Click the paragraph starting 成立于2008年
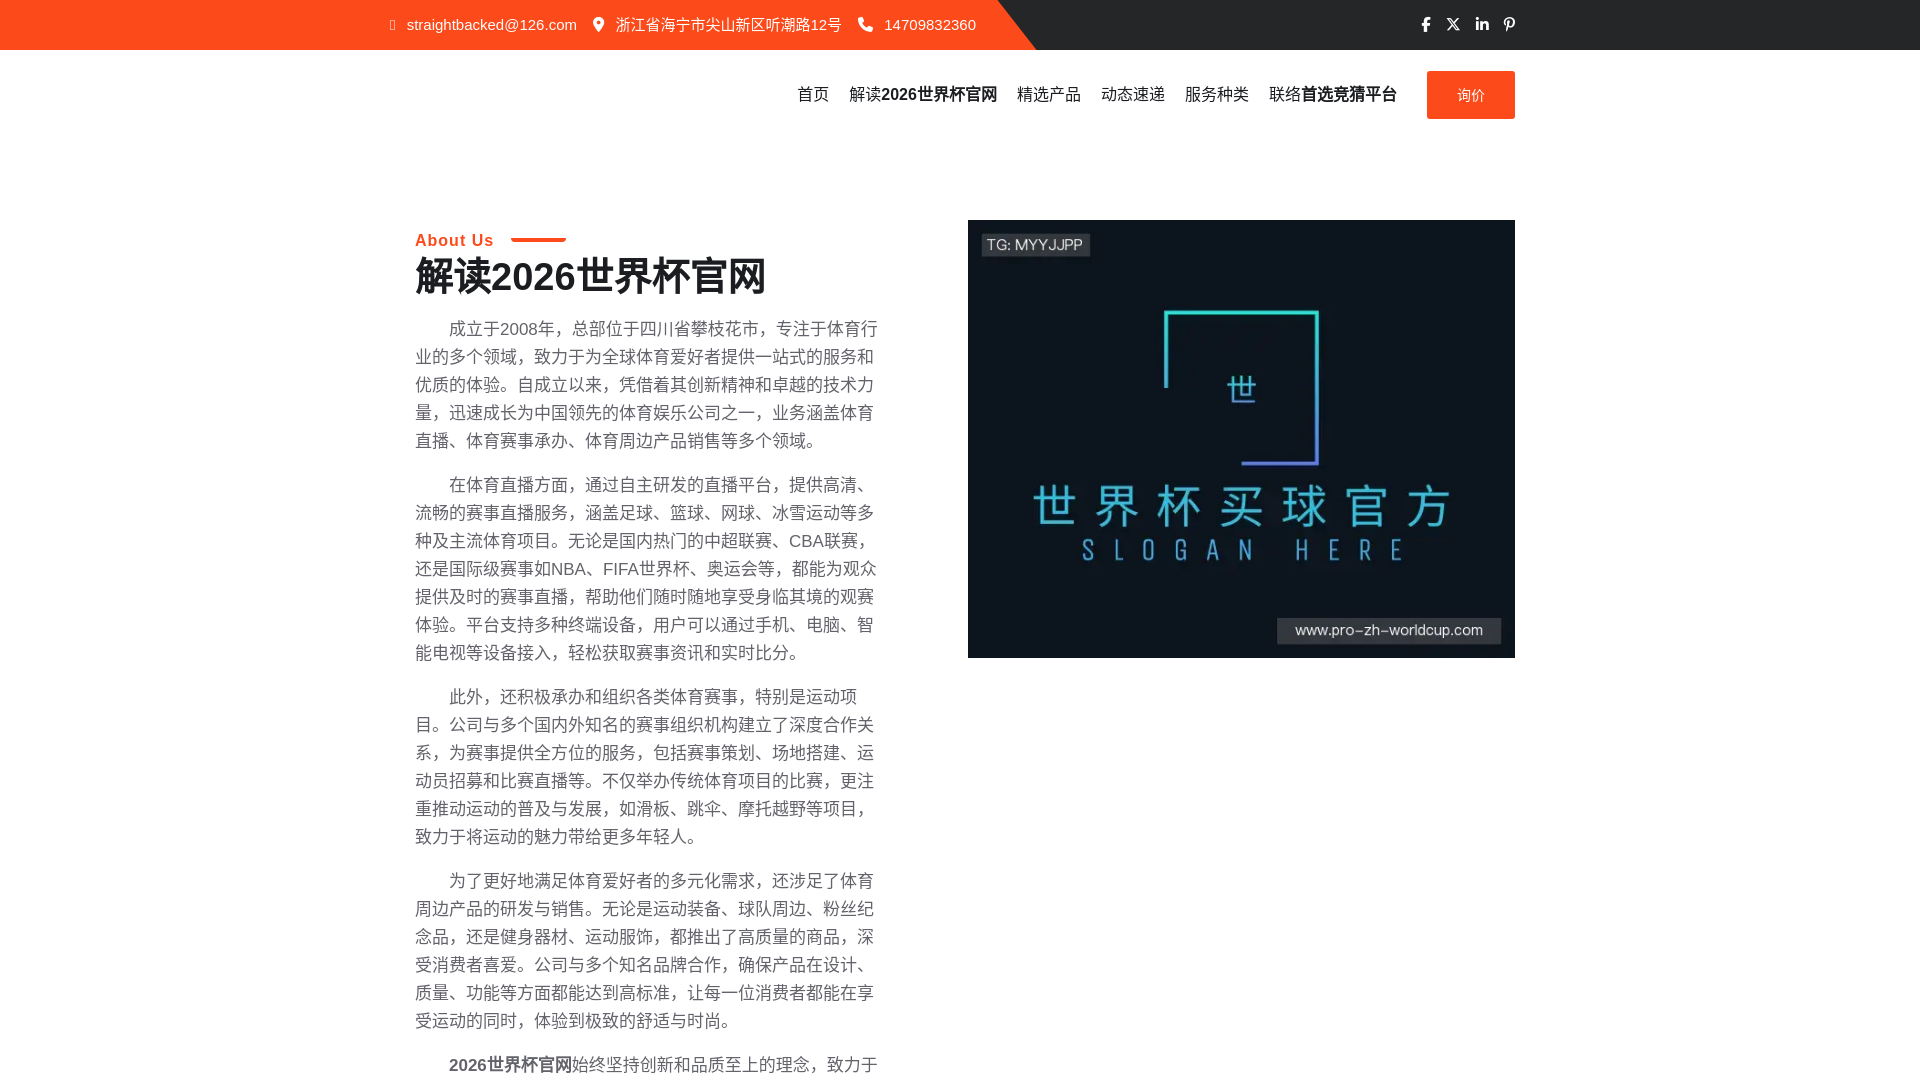The height and width of the screenshot is (1080, 1920). click(x=647, y=385)
